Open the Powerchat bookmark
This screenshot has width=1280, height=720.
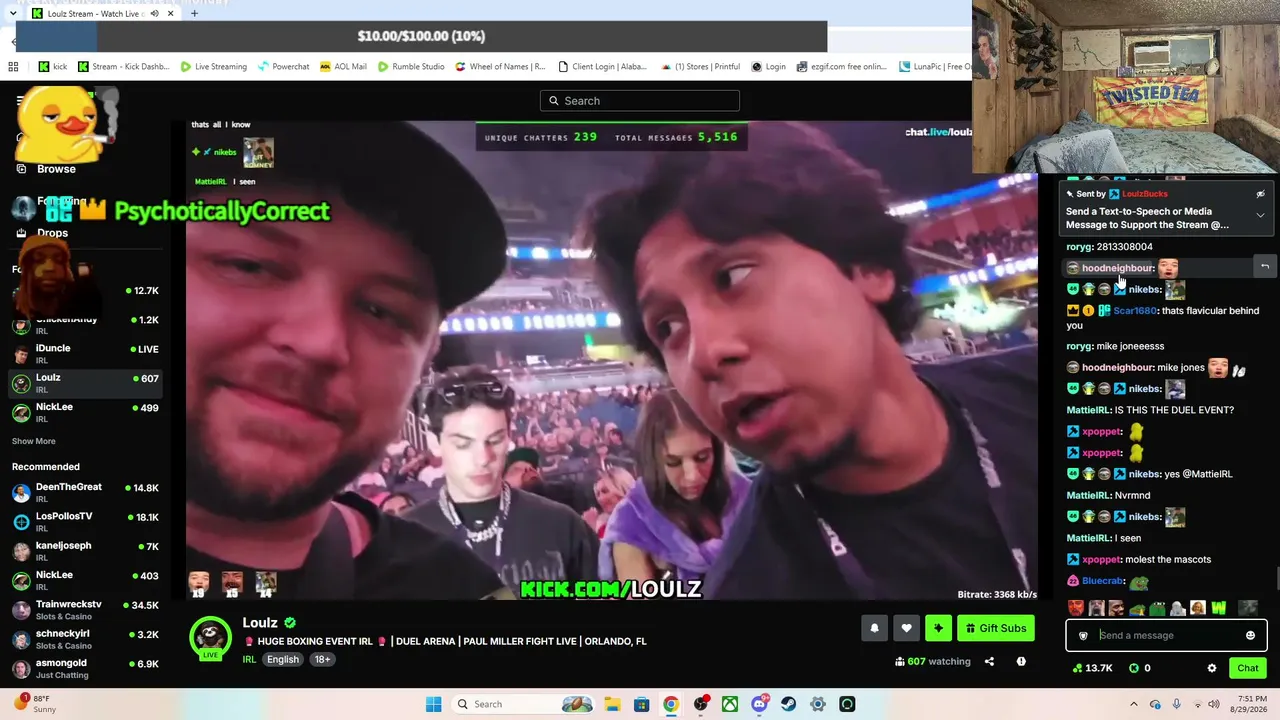click(283, 67)
